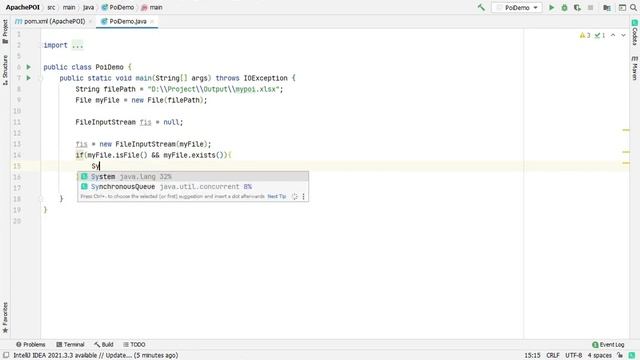The height and width of the screenshot is (360, 640).
Task: Toggle tool window bars icon in status bar
Action: coord(6,356)
